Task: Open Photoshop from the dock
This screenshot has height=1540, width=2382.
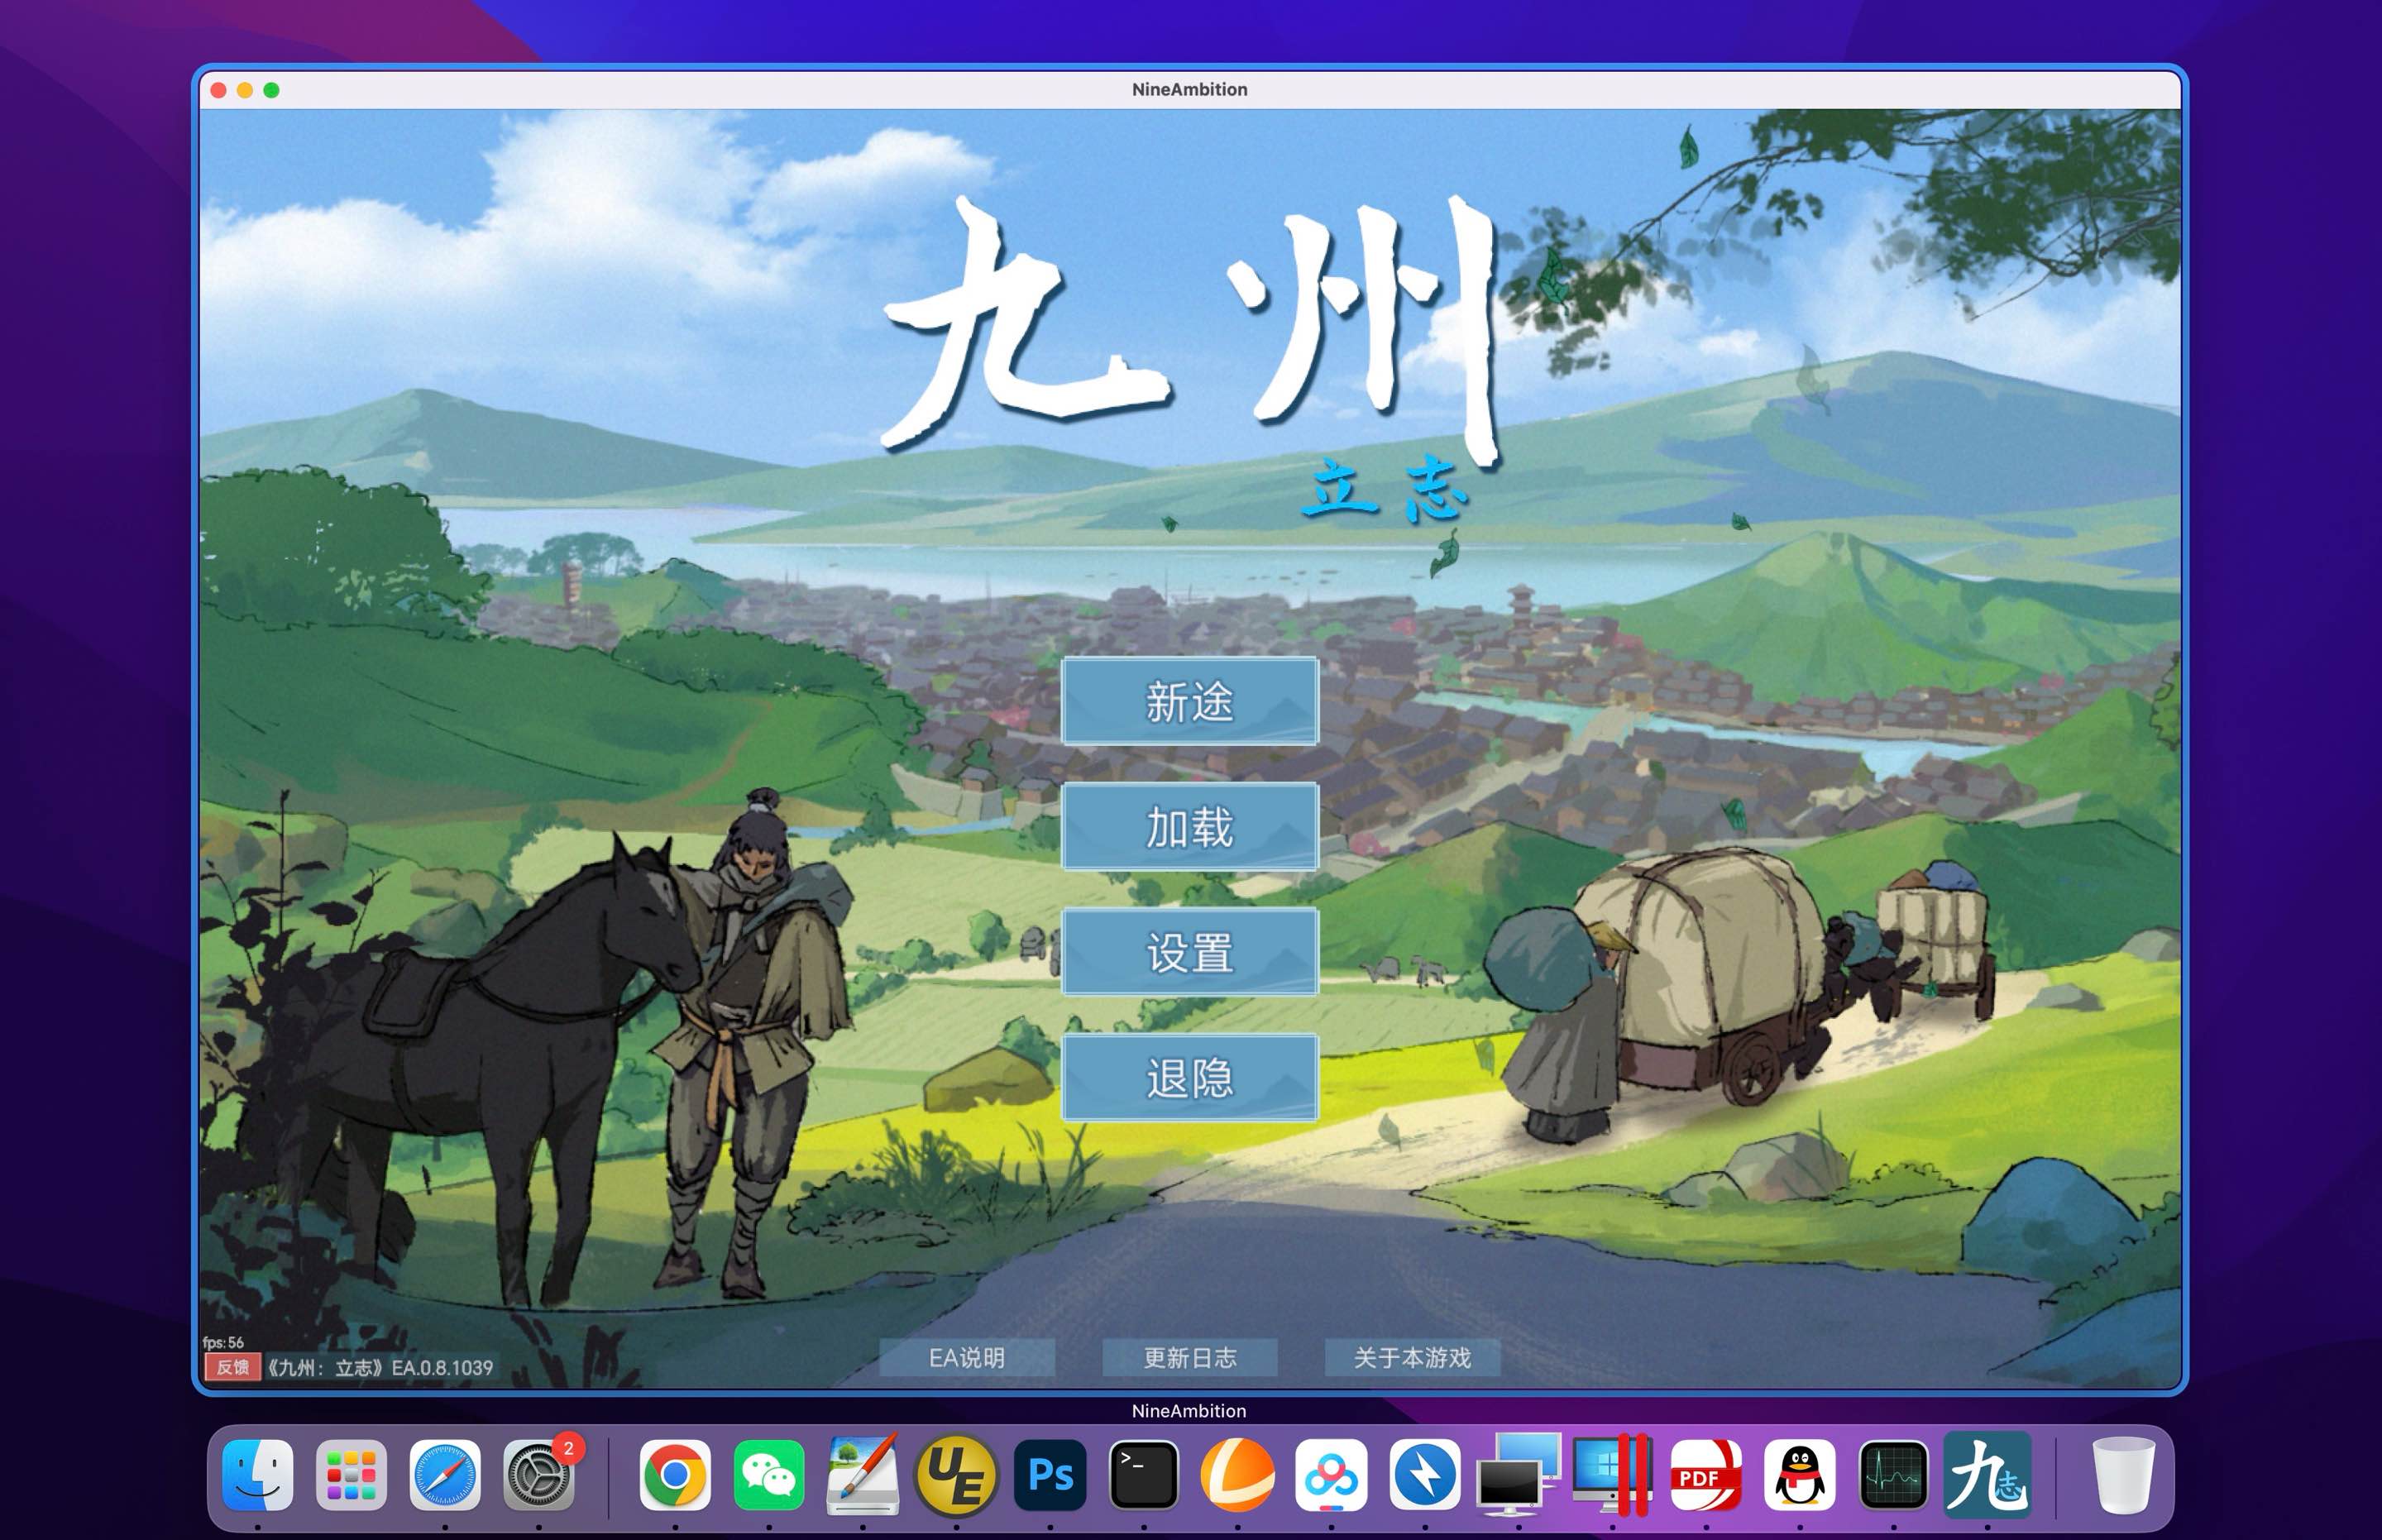Action: tap(1050, 1475)
